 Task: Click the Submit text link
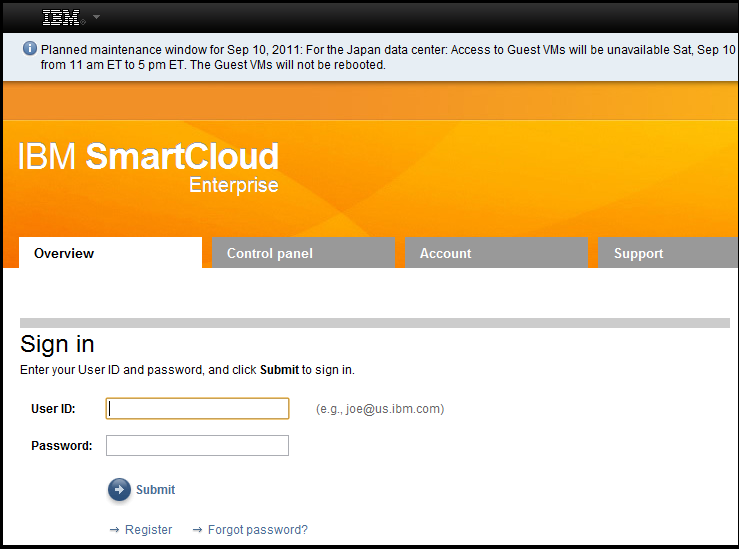click(156, 490)
